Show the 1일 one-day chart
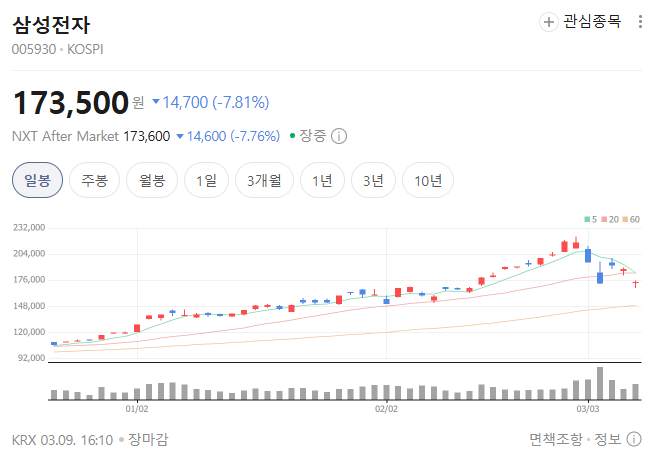Screen dimensions: 660x452 pyautogui.click(x=206, y=181)
